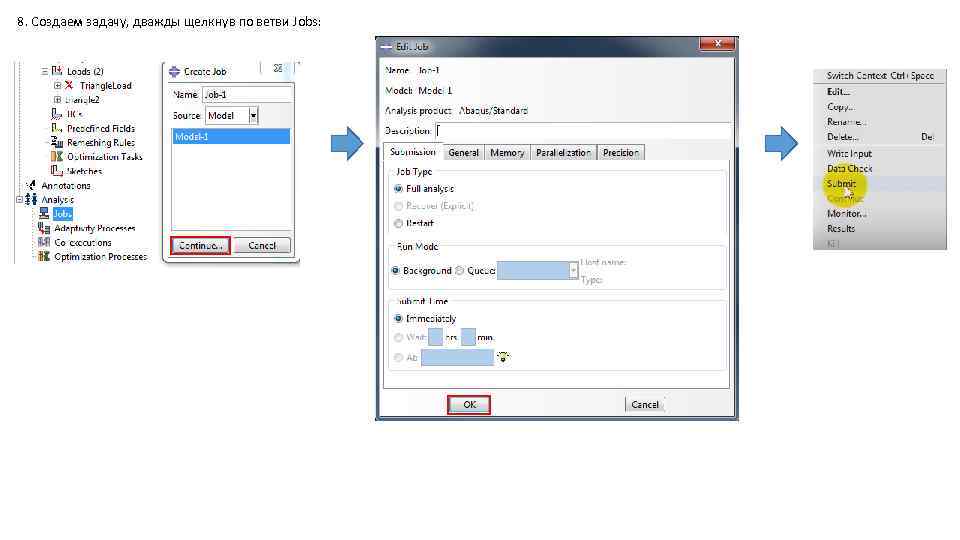Choose Write Input in context menu

pos(880,153)
